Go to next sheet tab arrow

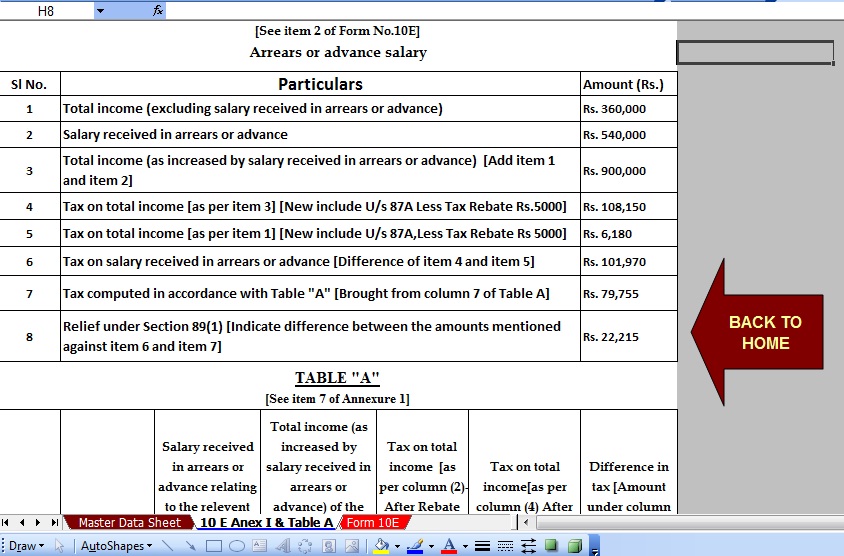pyautogui.click(x=38, y=522)
